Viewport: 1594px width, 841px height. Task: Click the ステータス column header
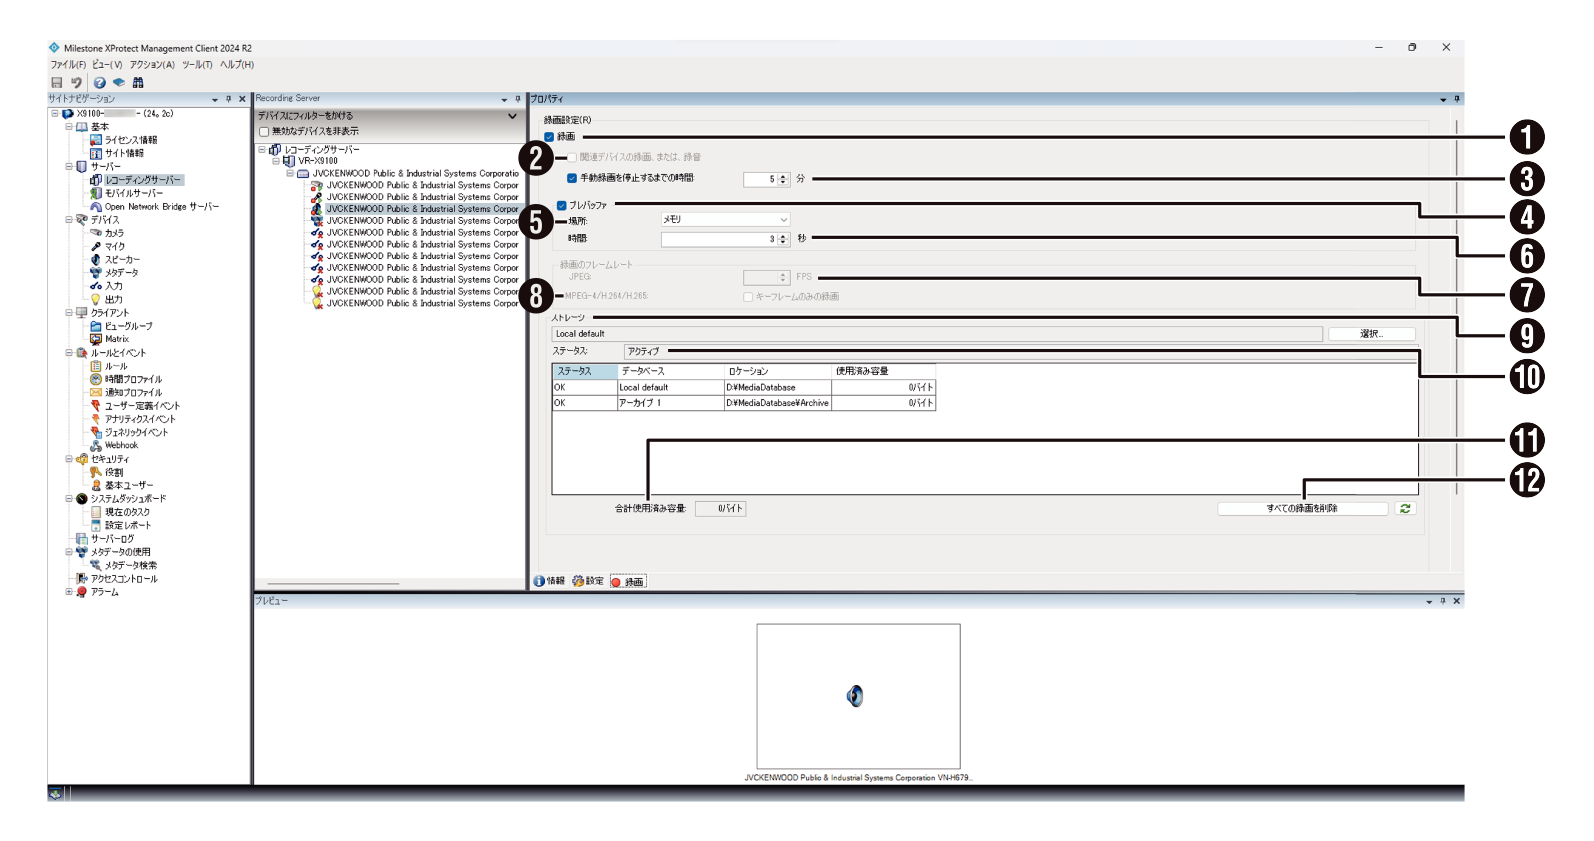[584, 371]
